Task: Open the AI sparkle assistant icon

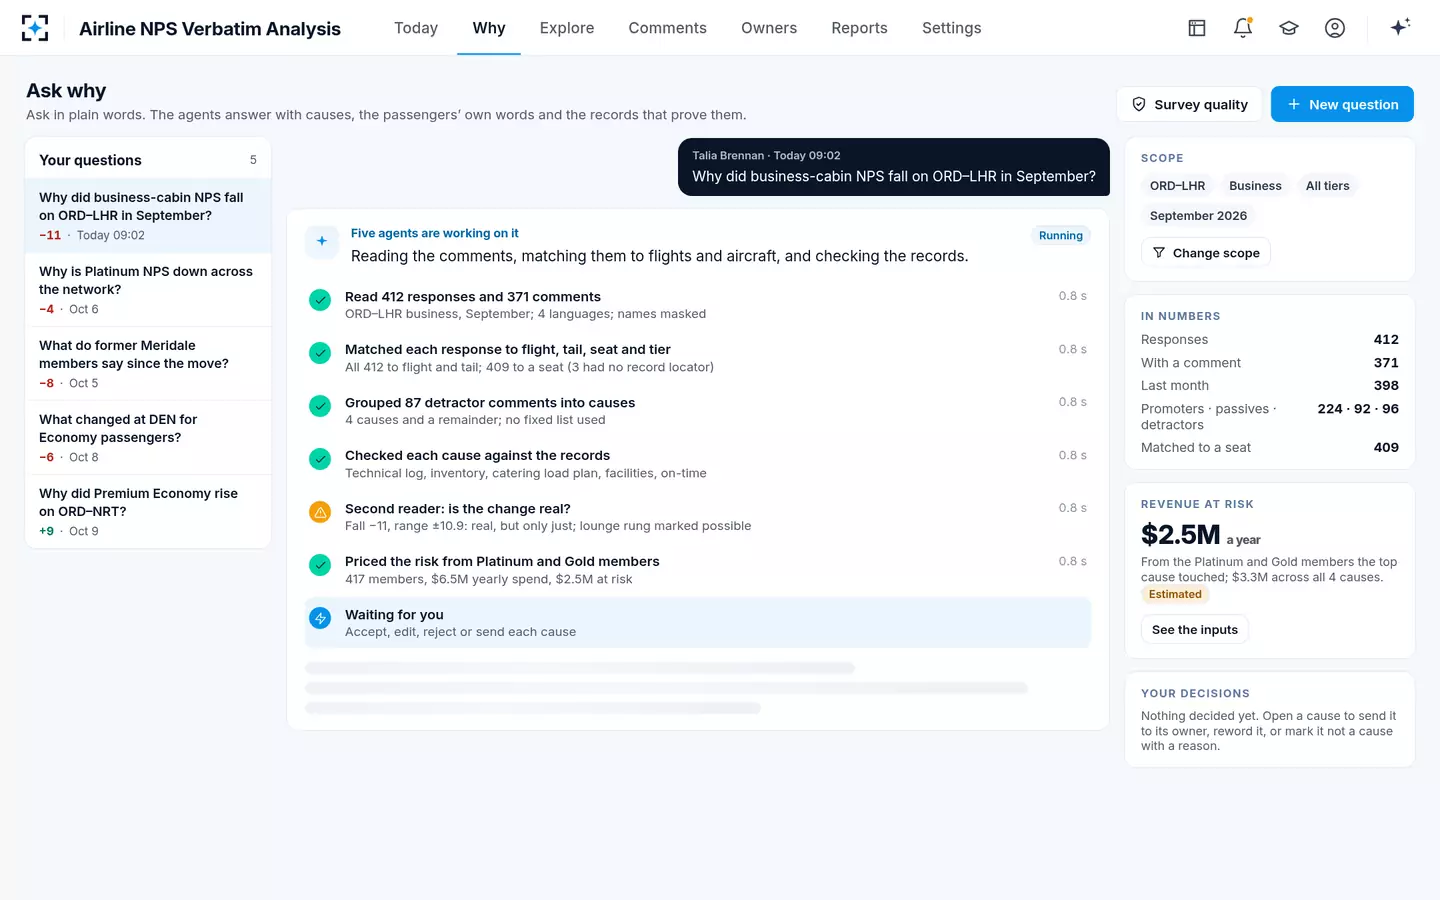Action: pyautogui.click(x=1400, y=27)
